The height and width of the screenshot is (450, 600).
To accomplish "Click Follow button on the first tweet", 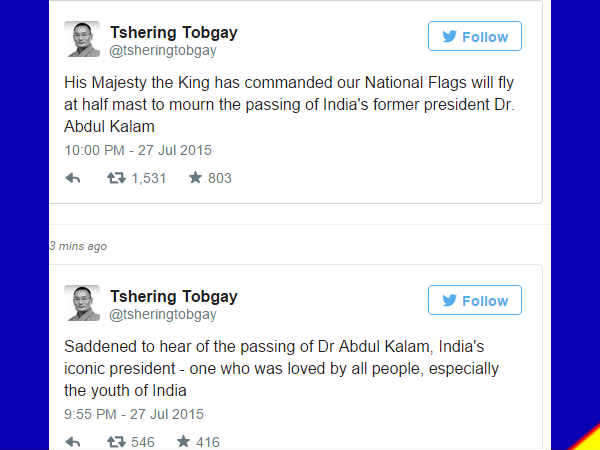I will pos(474,37).
